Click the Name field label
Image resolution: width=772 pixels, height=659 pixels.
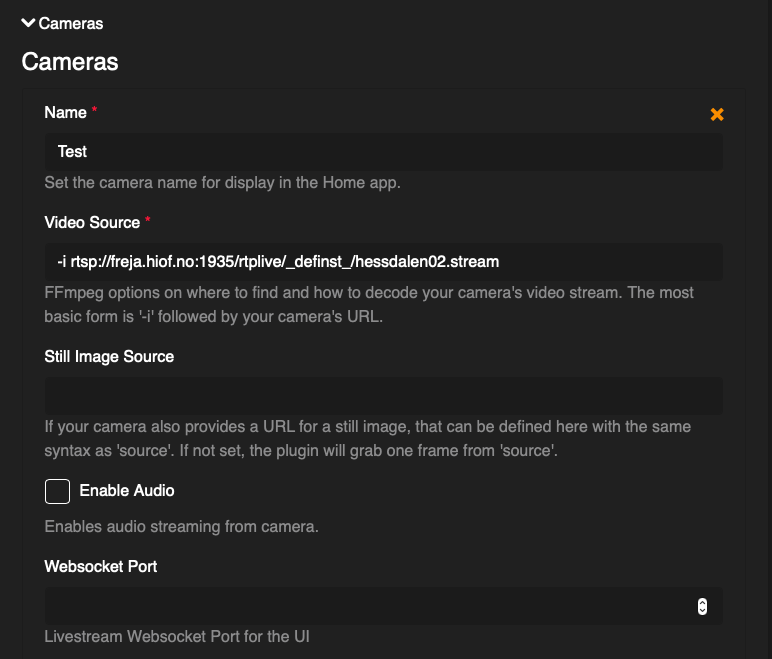coord(65,113)
